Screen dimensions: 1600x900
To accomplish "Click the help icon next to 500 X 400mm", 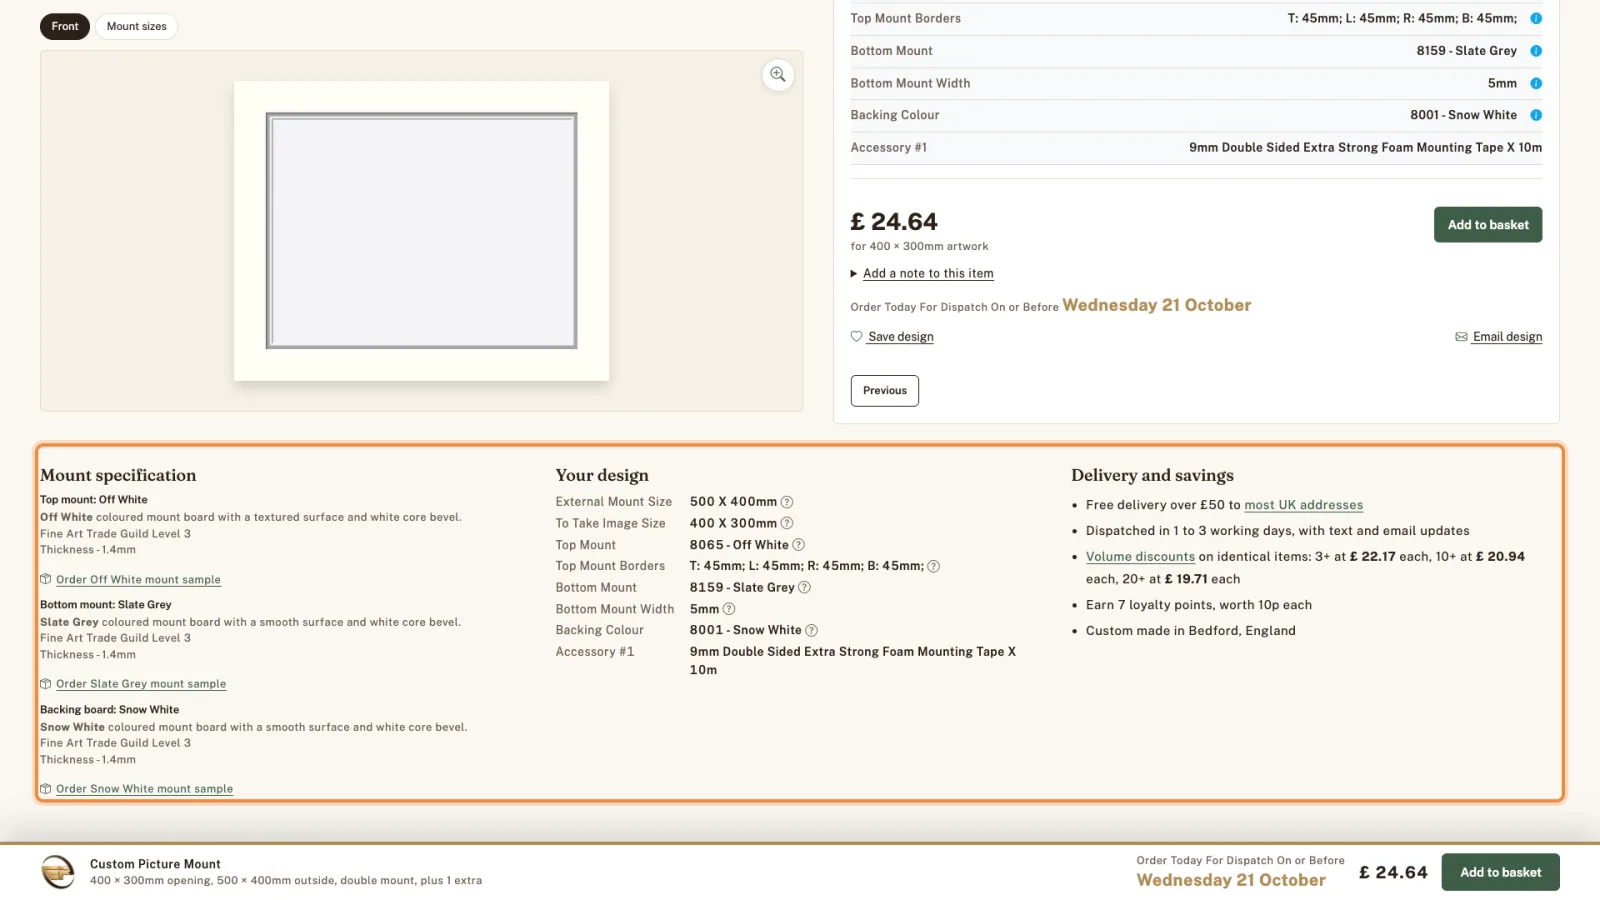I will (x=787, y=502).
